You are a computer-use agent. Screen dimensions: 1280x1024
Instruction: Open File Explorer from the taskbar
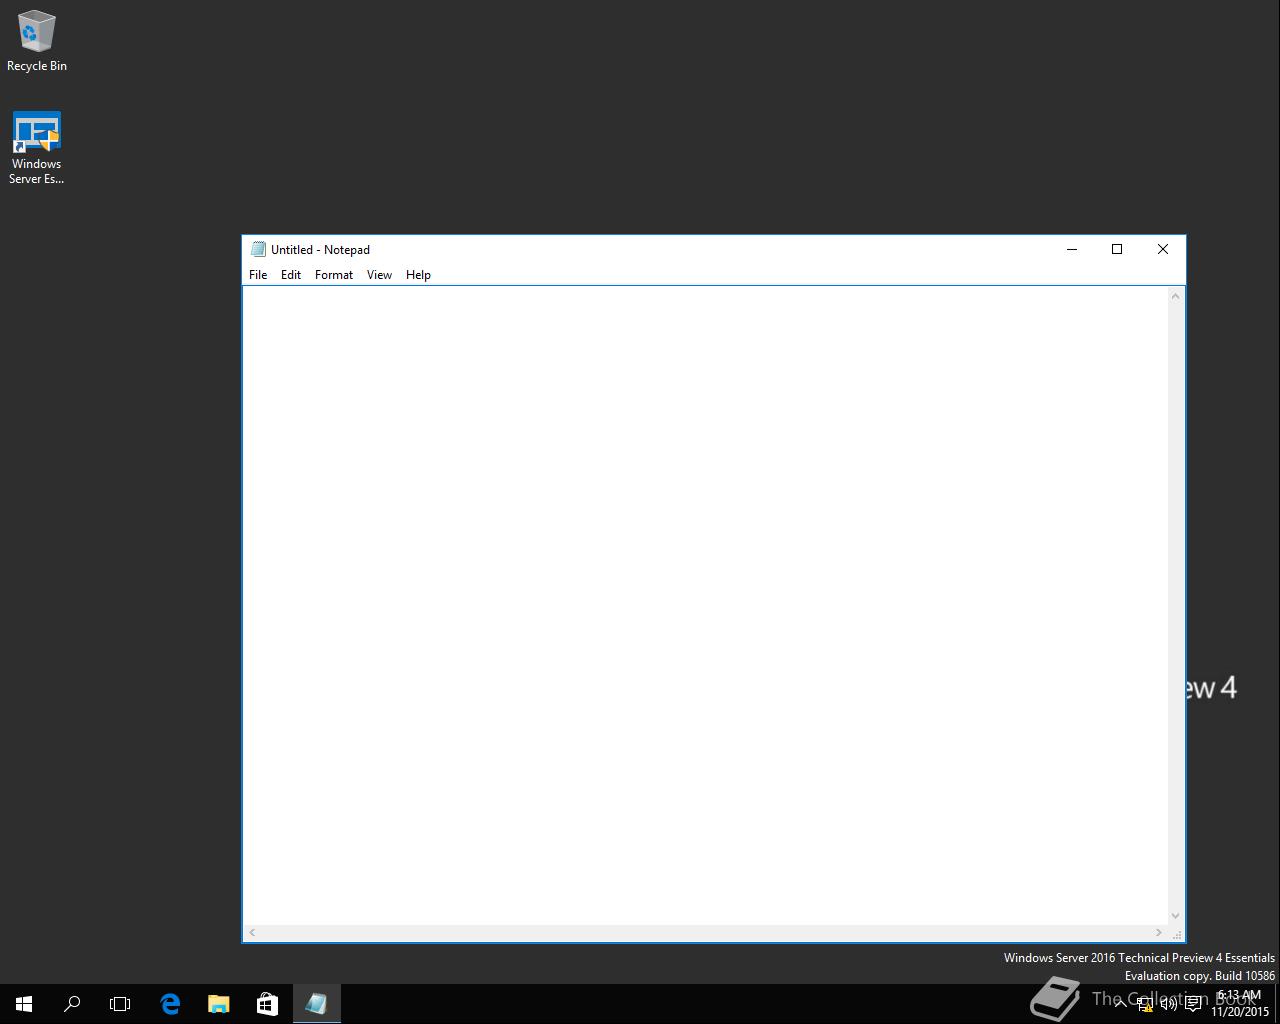[x=218, y=1004]
